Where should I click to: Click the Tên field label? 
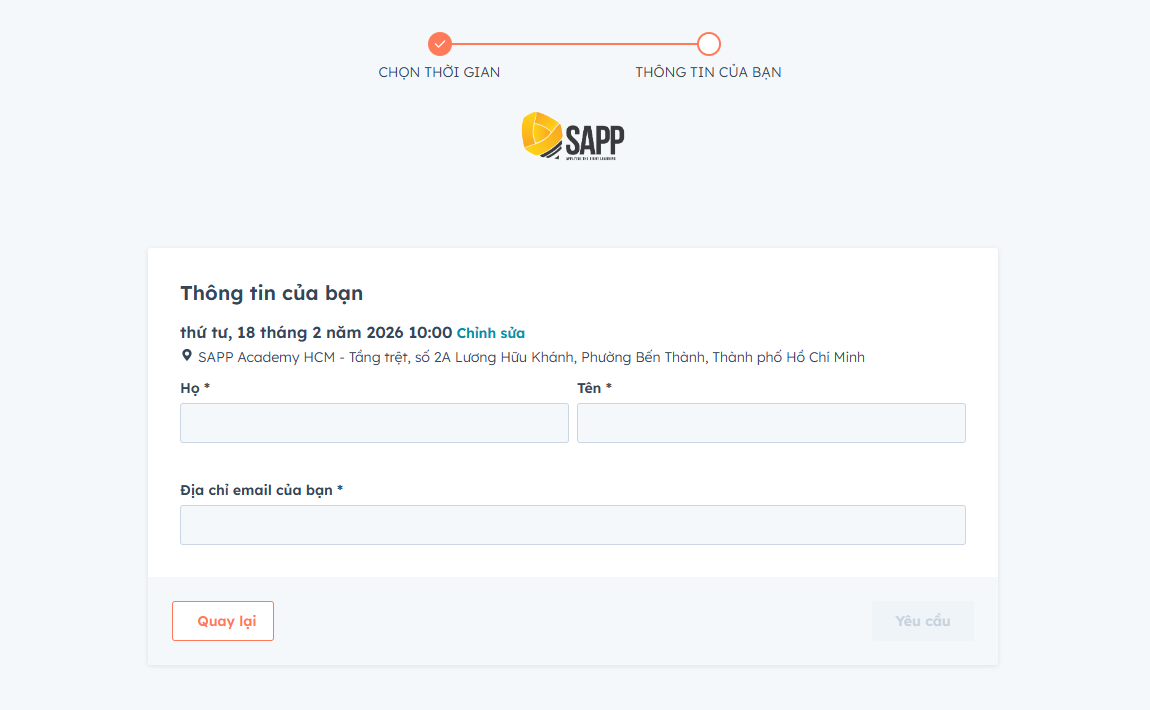pyautogui.click(x=594, y=388)
